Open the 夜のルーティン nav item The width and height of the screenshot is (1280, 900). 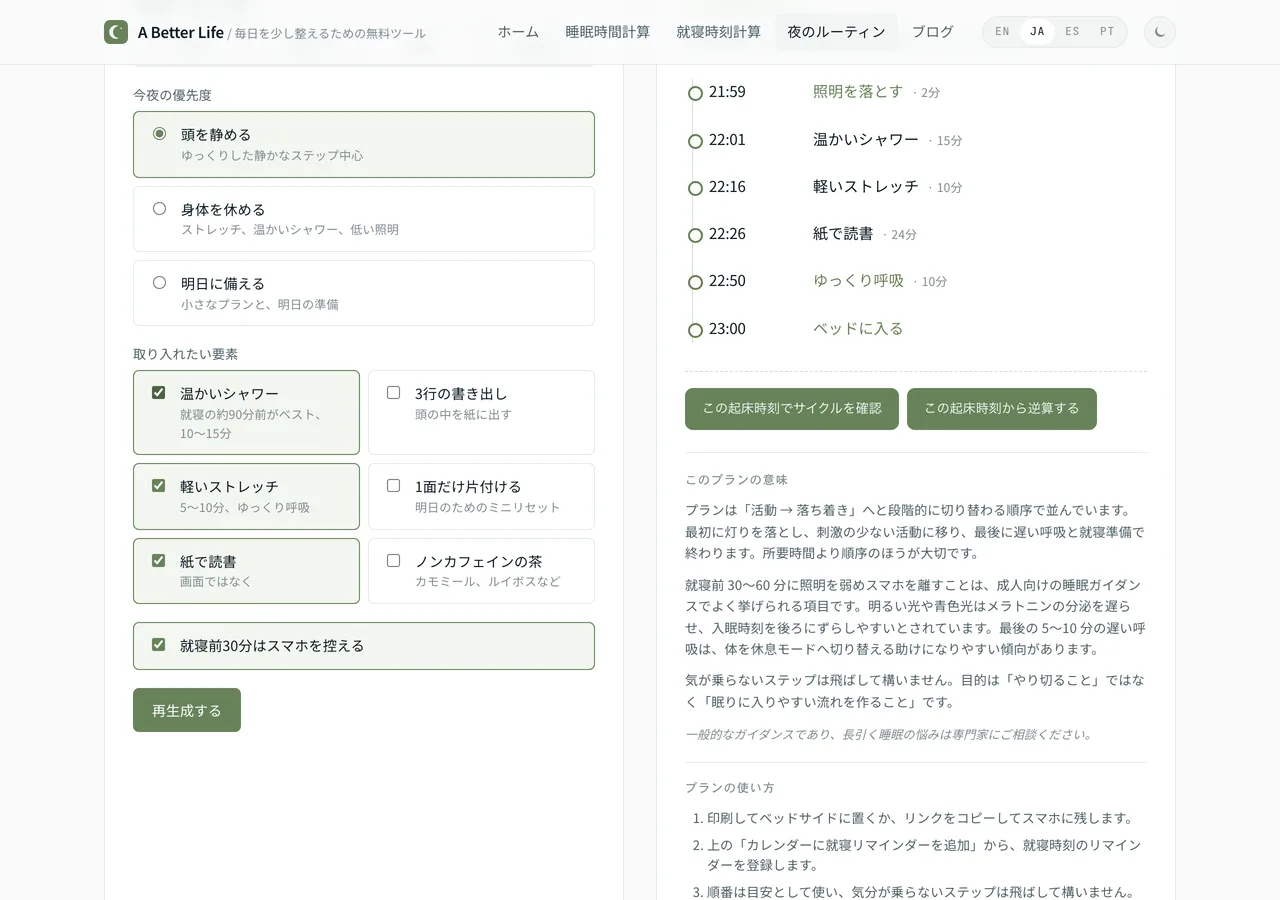[x=836, y=32]
